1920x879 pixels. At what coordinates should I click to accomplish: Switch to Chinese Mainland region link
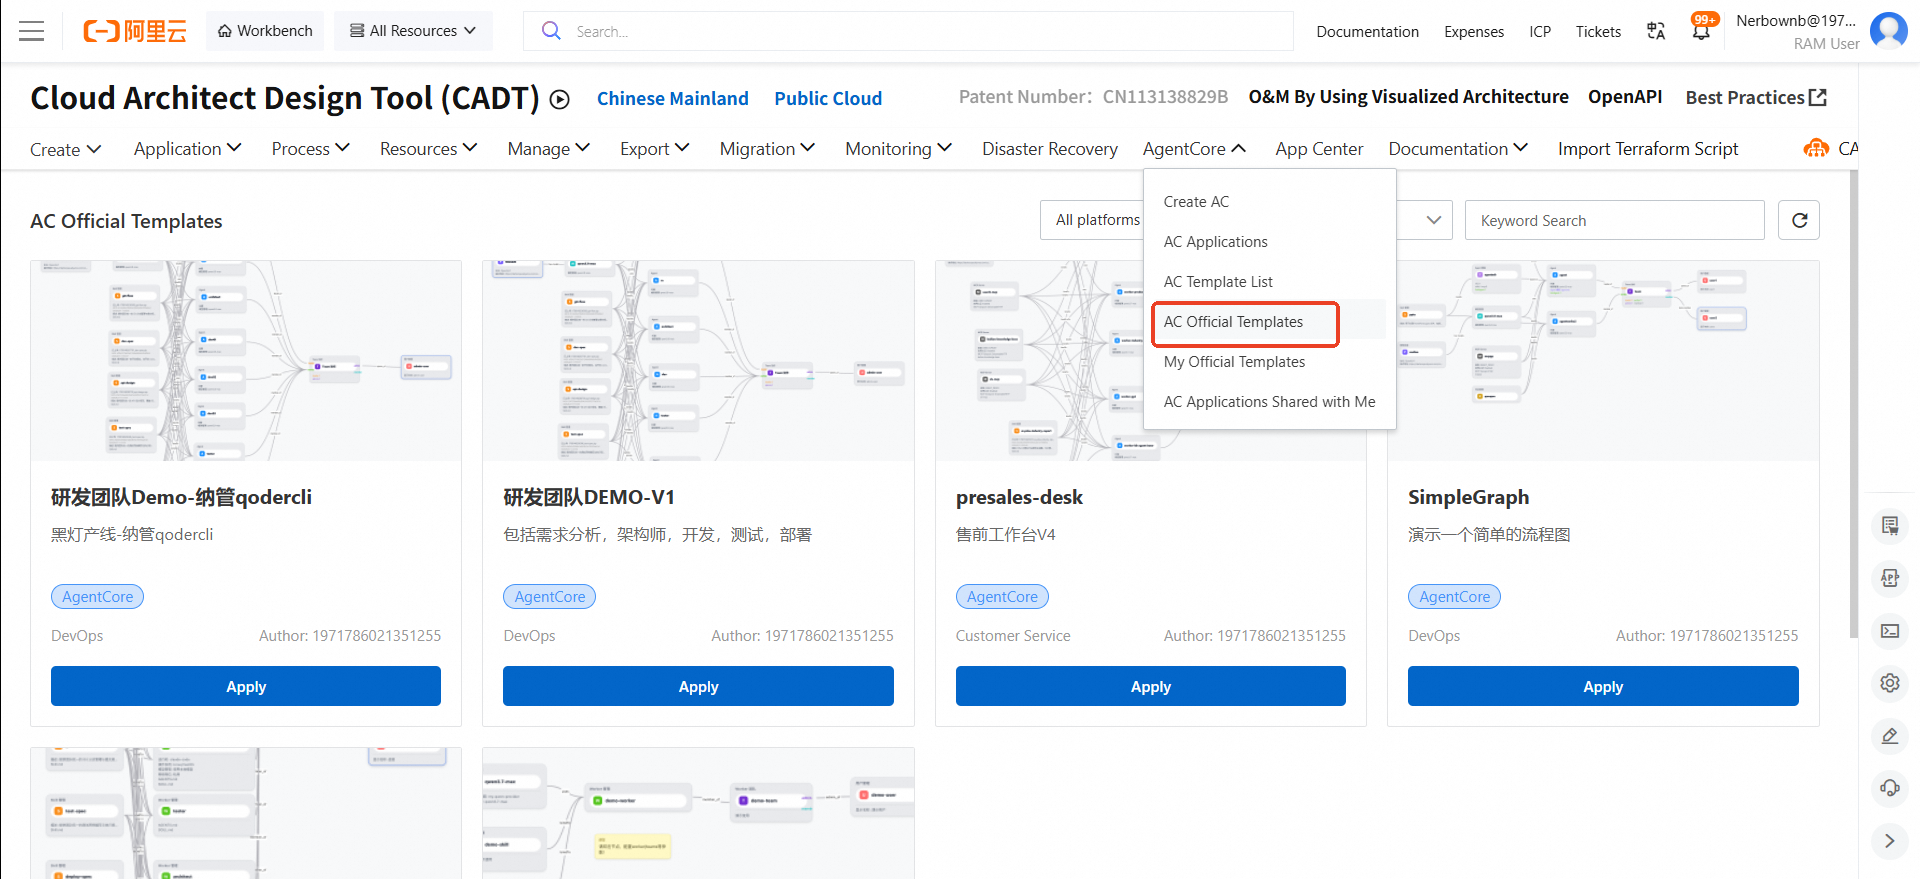pyautogui.click(x=673, y=98)
